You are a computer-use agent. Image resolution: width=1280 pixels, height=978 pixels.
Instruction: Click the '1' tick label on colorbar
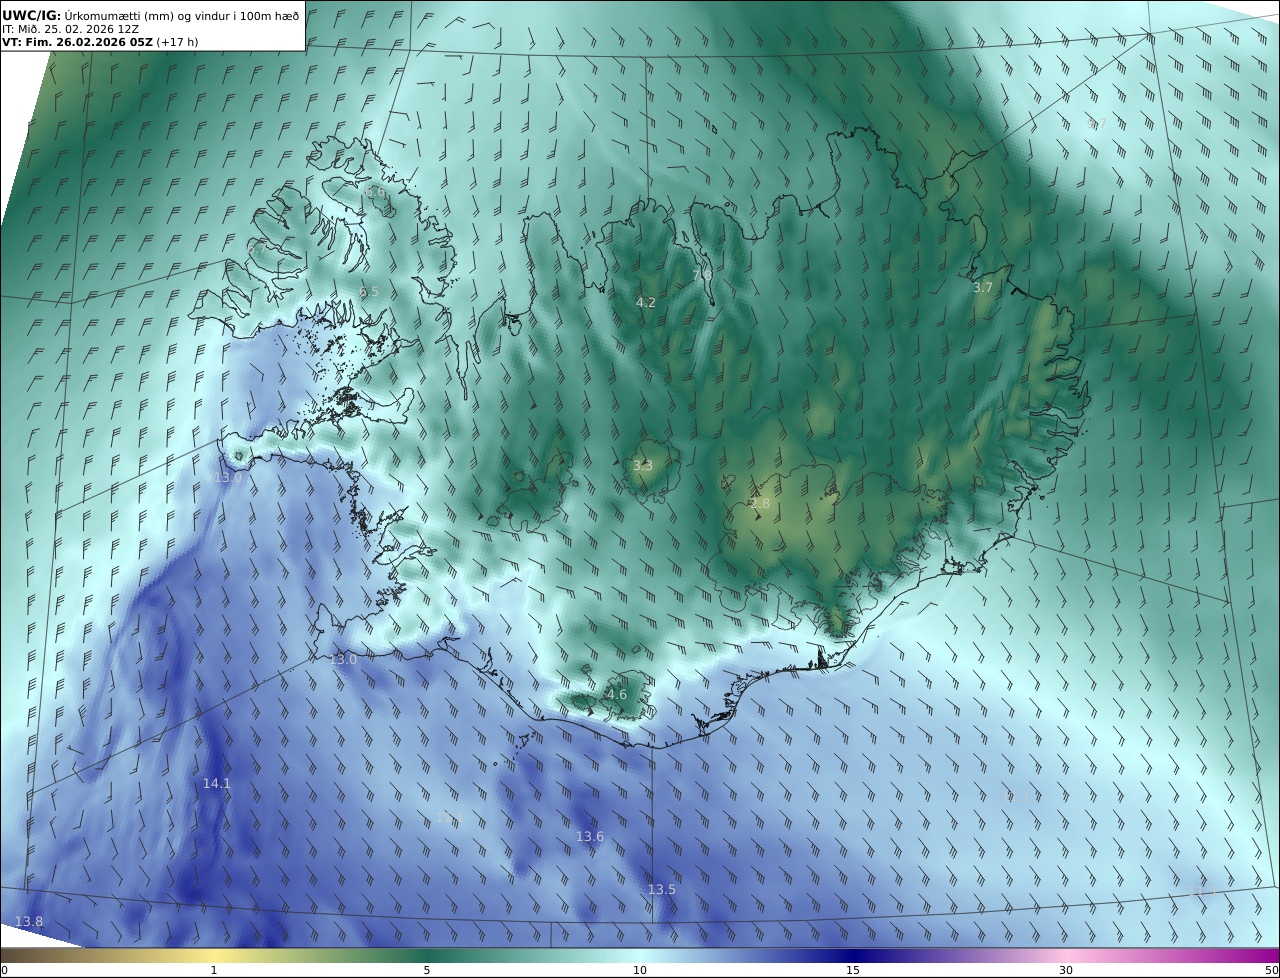pyautogui.click(x=214, y=970)
